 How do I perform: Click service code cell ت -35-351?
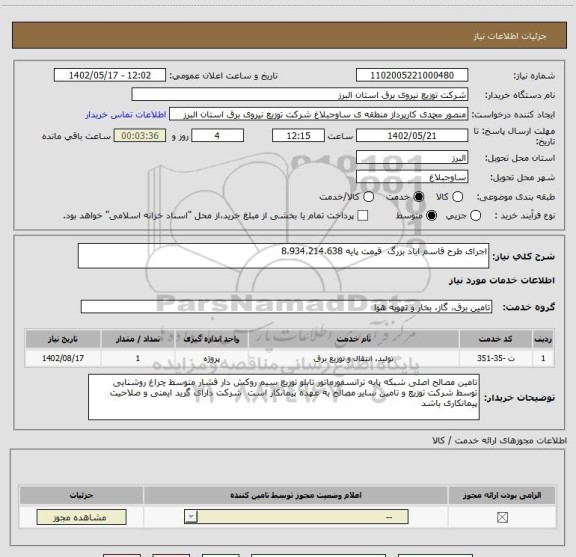(496, 358)
